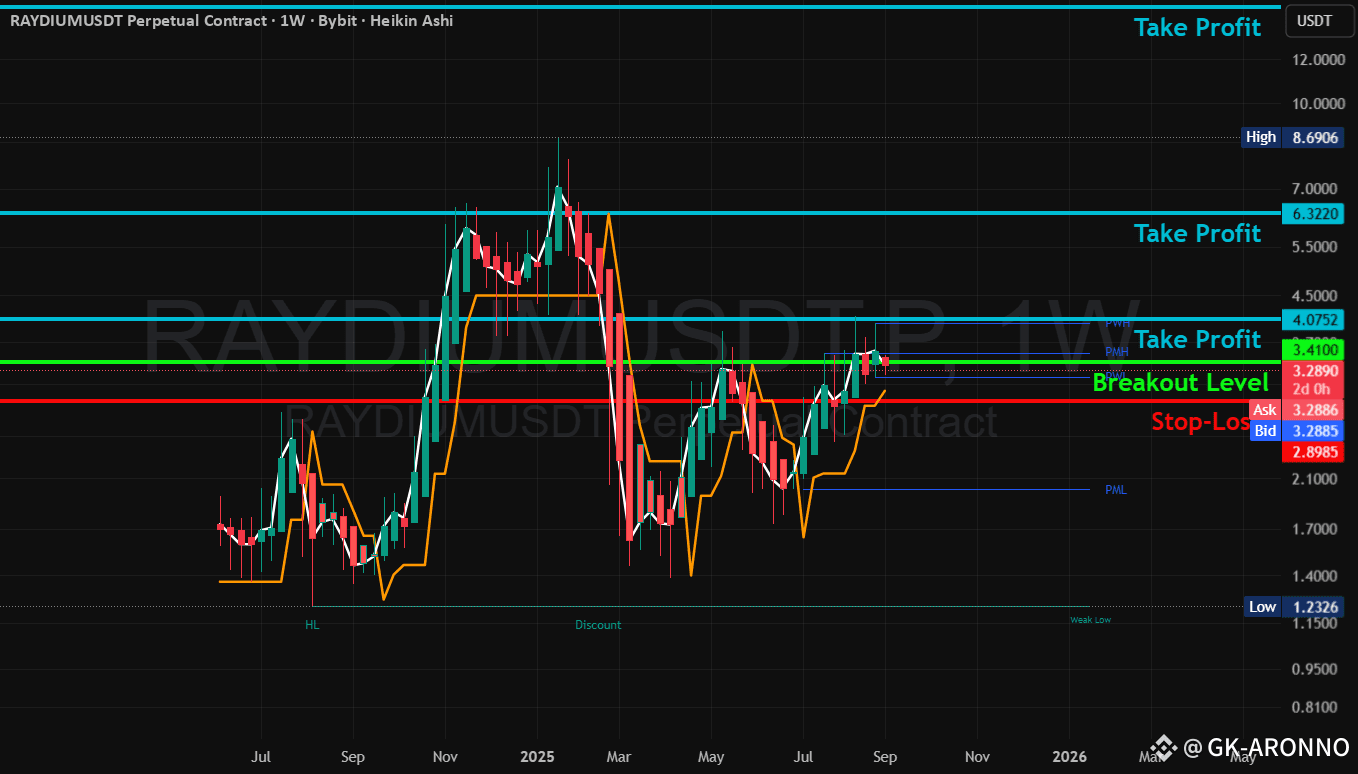The width and height of the screenshot is (1358, 774).
Task: Select the red stop-loss horizontal line
Action: [x=640, y=401]
